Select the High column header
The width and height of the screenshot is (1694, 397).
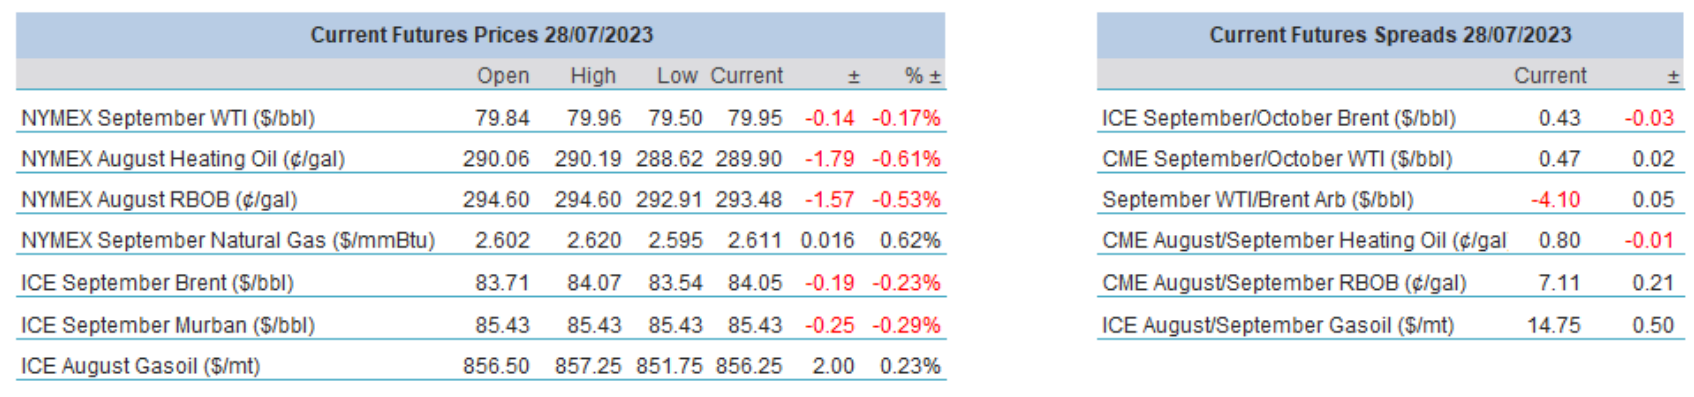pos(593,76)
